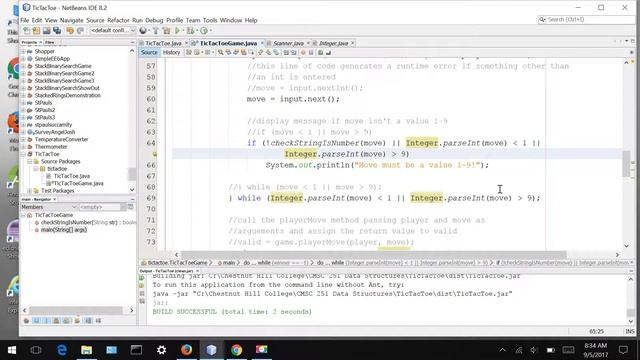The width and height of the screenshot is (640, 360).
Task: Collapse the Source Packages node
Action: click(30, 162)
